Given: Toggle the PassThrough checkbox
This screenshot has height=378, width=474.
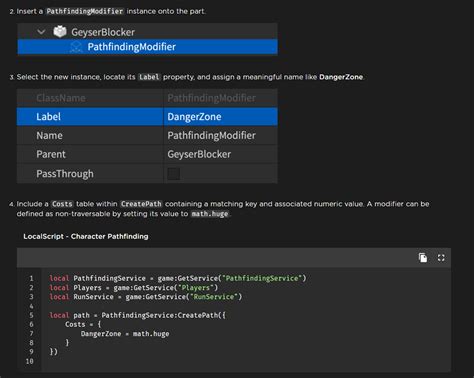Looking at the screenshot, I should 174,174.
